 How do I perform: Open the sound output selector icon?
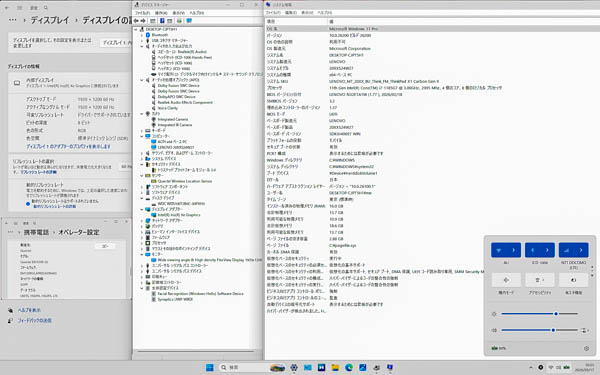pos(584,330)
